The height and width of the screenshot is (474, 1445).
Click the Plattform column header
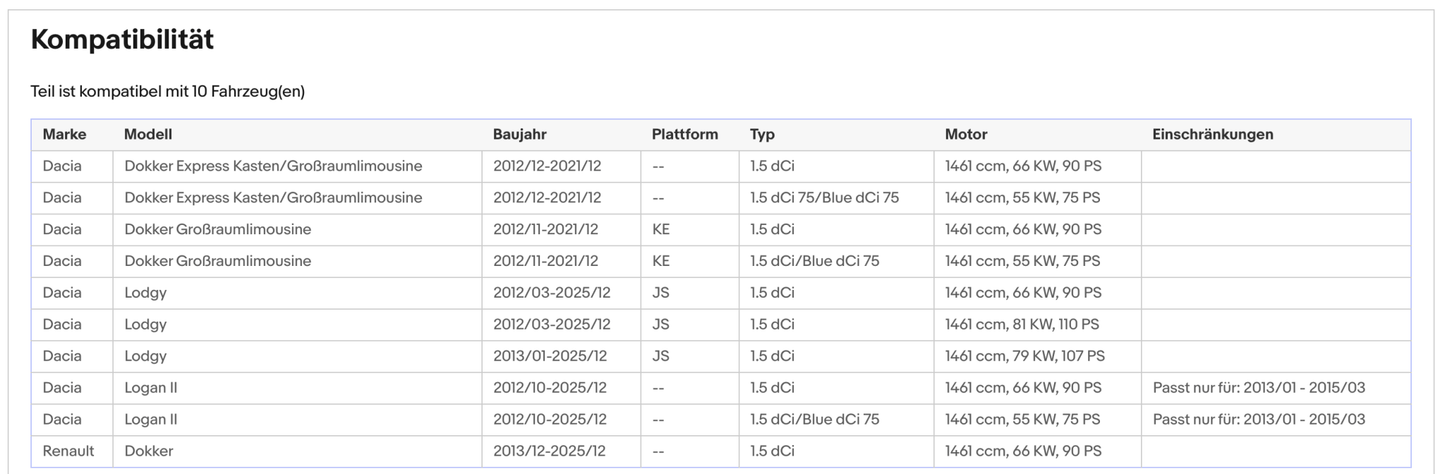684,134
